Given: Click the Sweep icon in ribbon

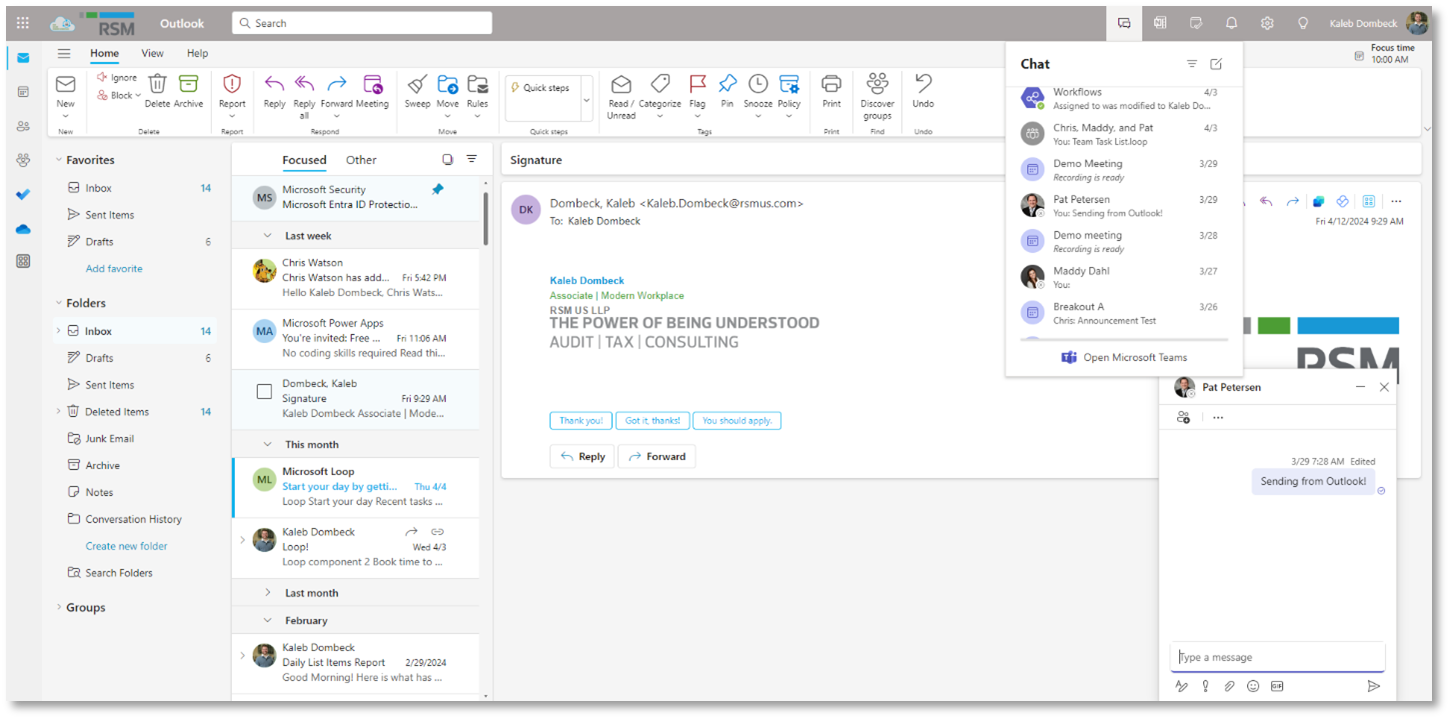Looking at the screenshot, I should pos(417,86).
